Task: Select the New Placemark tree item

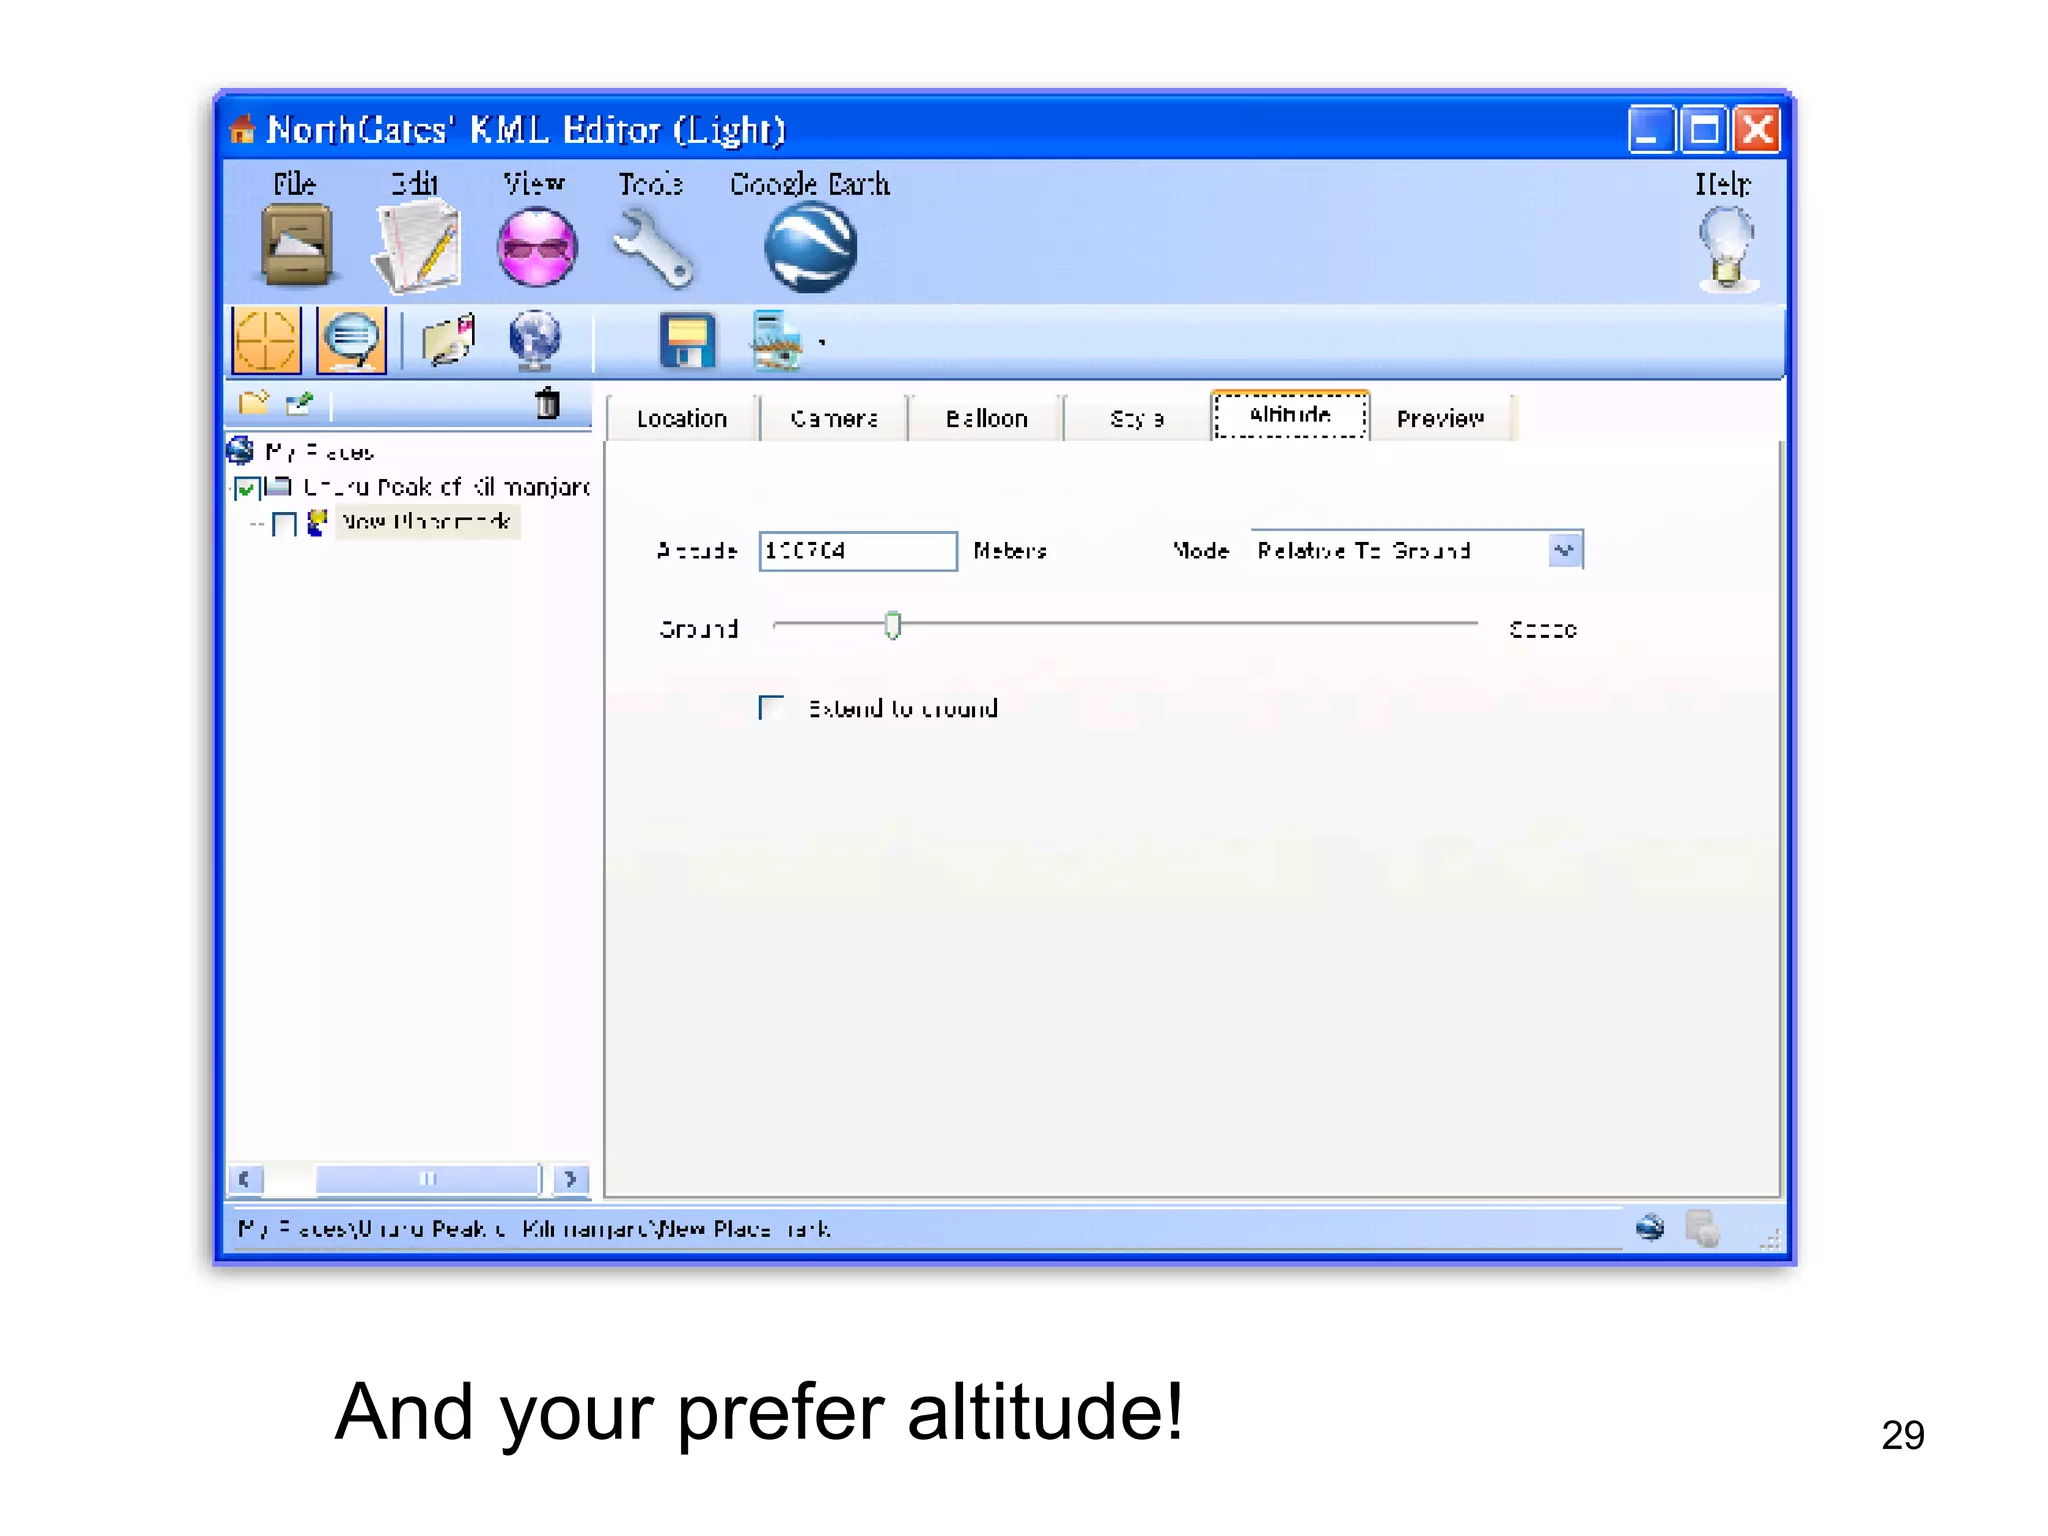Action: [x=427, y=521]
